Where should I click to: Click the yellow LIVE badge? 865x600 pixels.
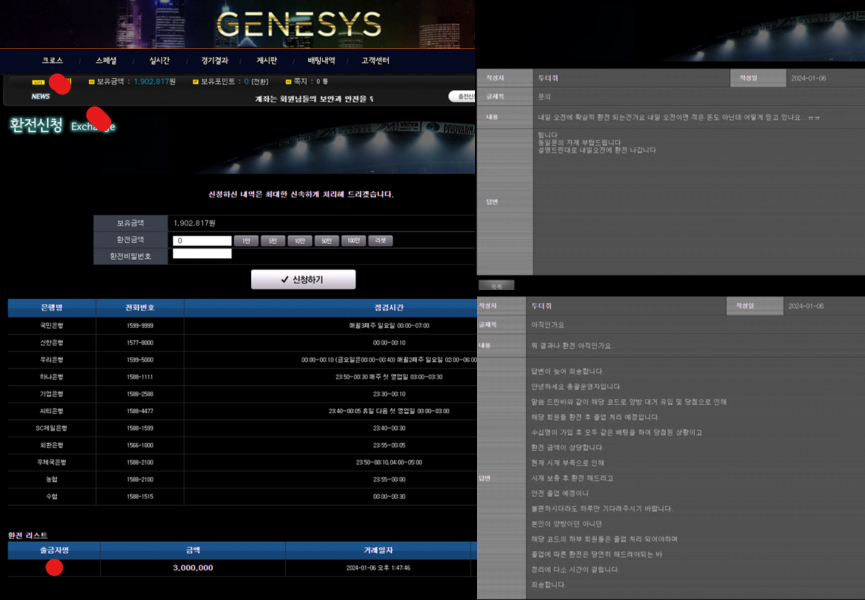(38, 82)
